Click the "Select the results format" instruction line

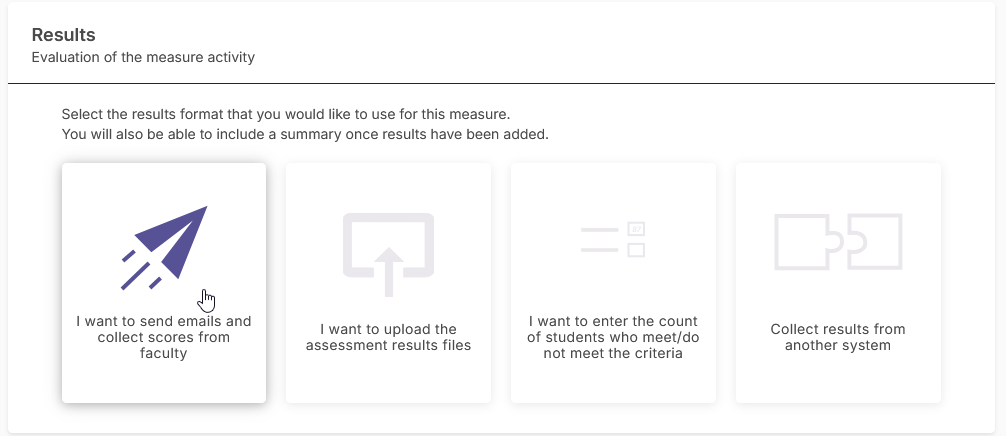click(x=286, y=115)
